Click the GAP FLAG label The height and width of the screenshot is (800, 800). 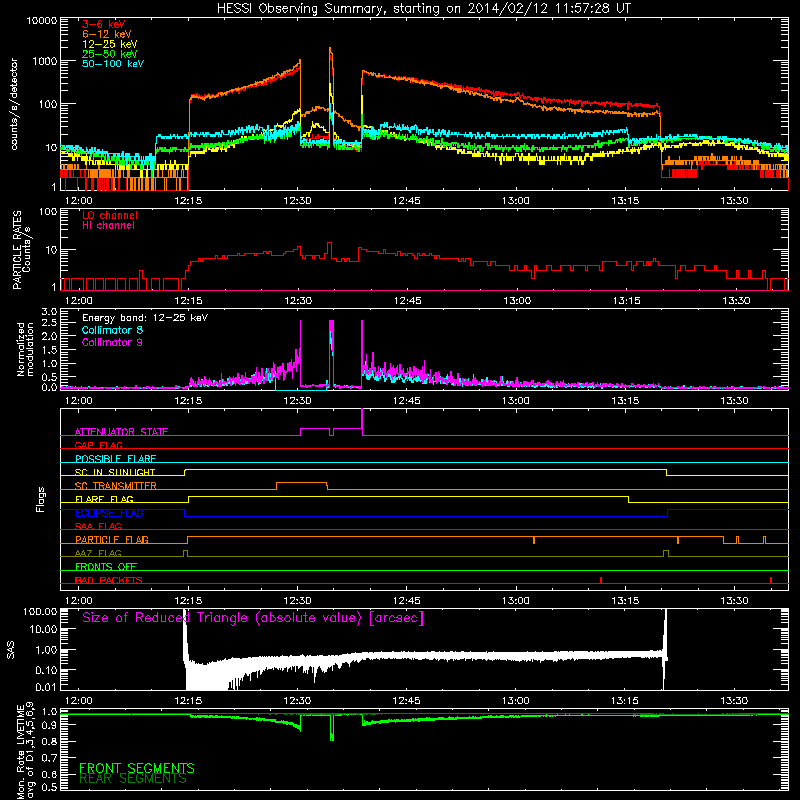pyautogui.click(x=98, y=445)
